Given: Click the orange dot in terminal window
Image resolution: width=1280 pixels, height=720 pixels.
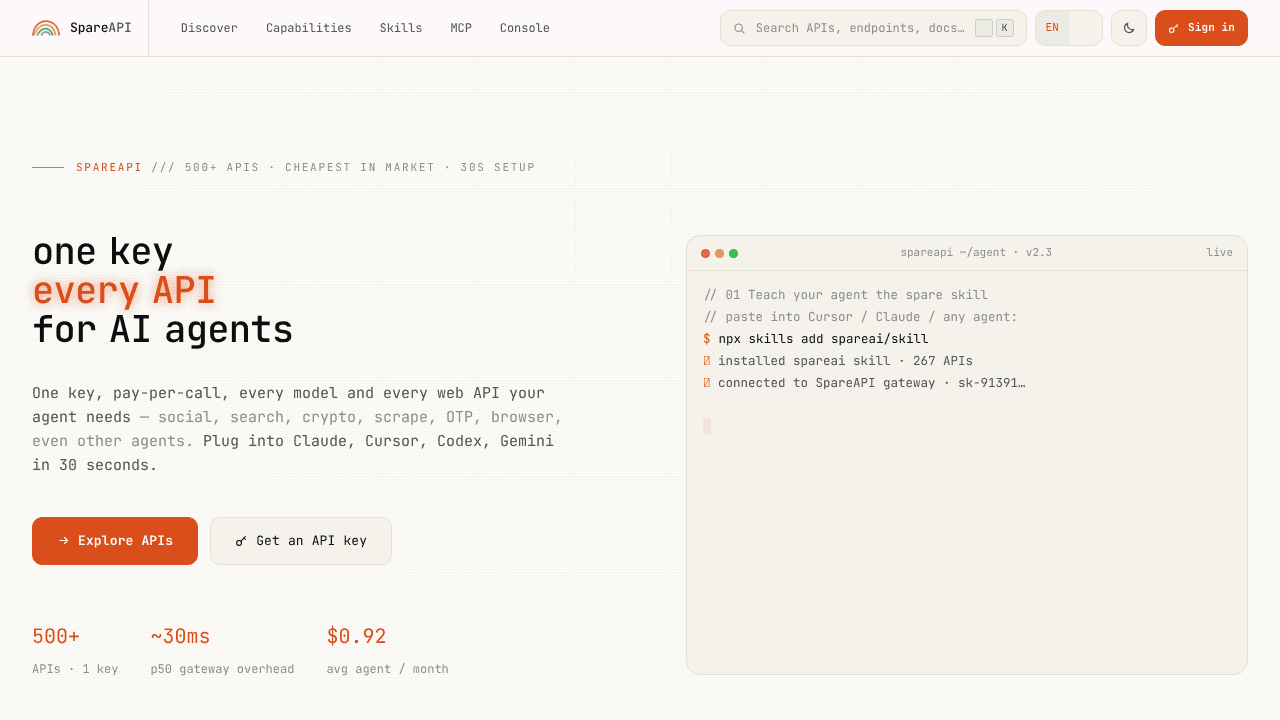Looking at the screenshot, I should click(x=719, y=253).
